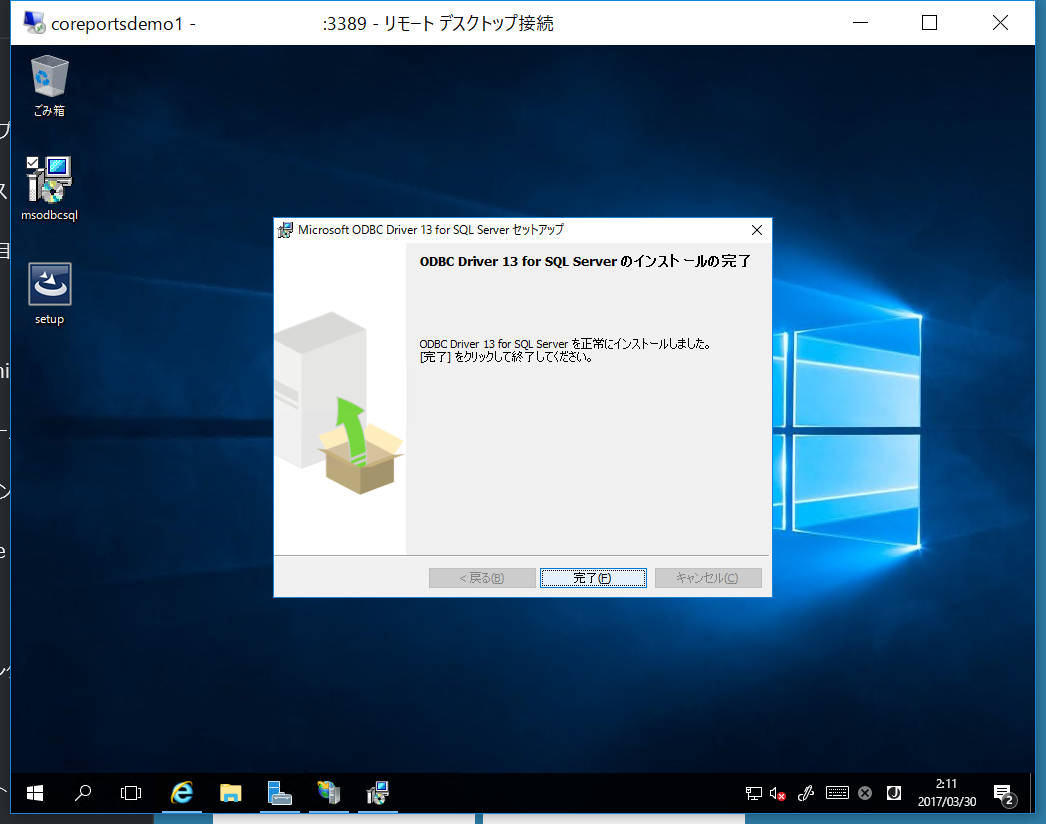Open the Action Center notifications icon
The height and width of the screenshot is (824, 1046).
click(x=1004, y=794)
